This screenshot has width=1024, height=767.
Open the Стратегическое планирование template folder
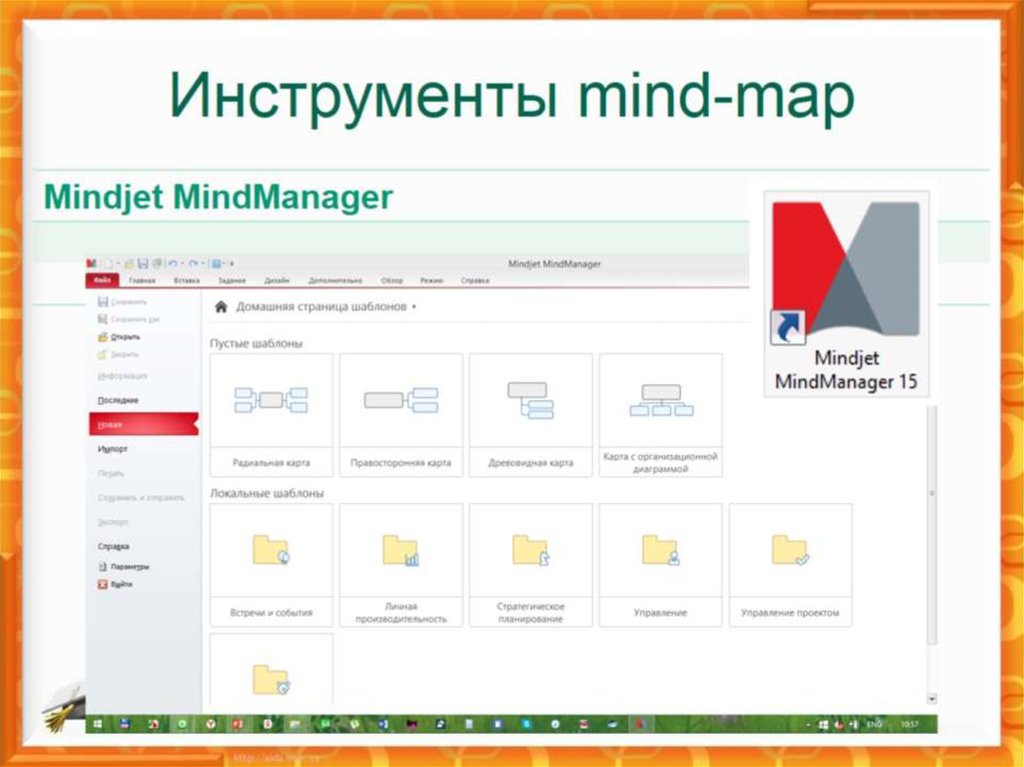click(x=530, y=565)
